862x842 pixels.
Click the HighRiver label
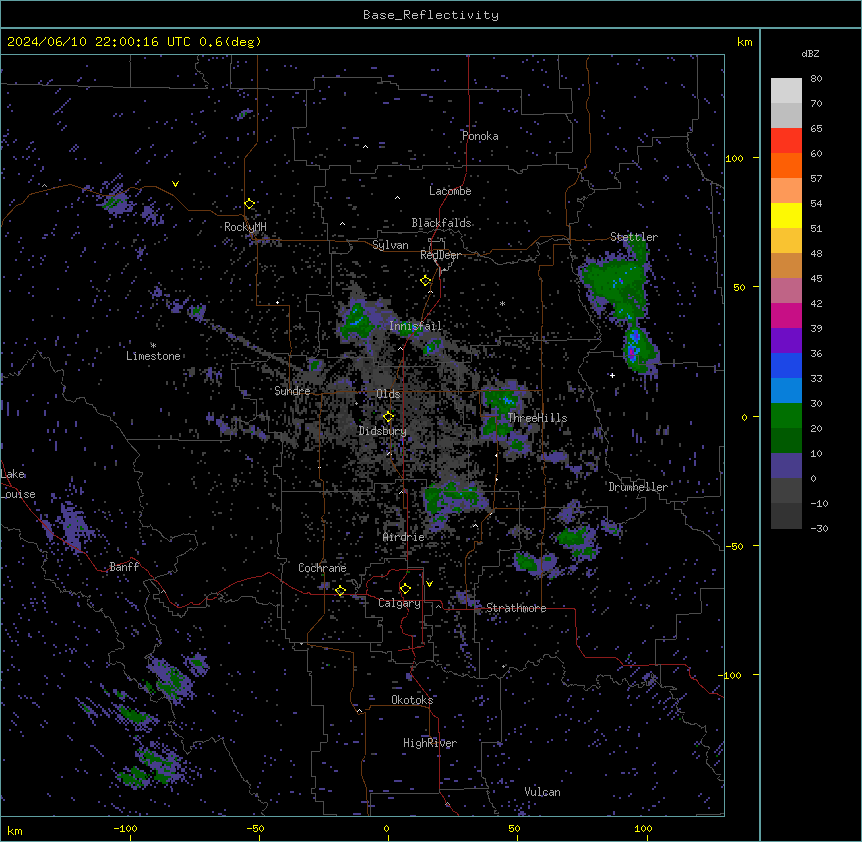(x=430, y=743)
